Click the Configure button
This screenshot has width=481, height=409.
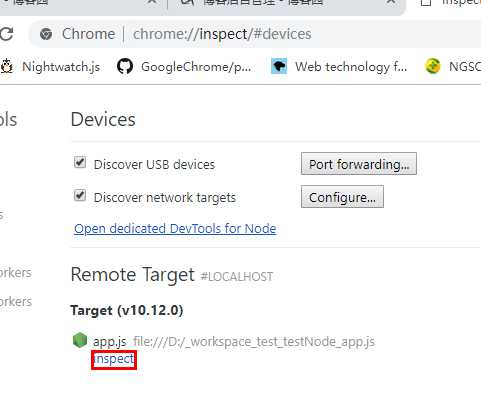342,197
